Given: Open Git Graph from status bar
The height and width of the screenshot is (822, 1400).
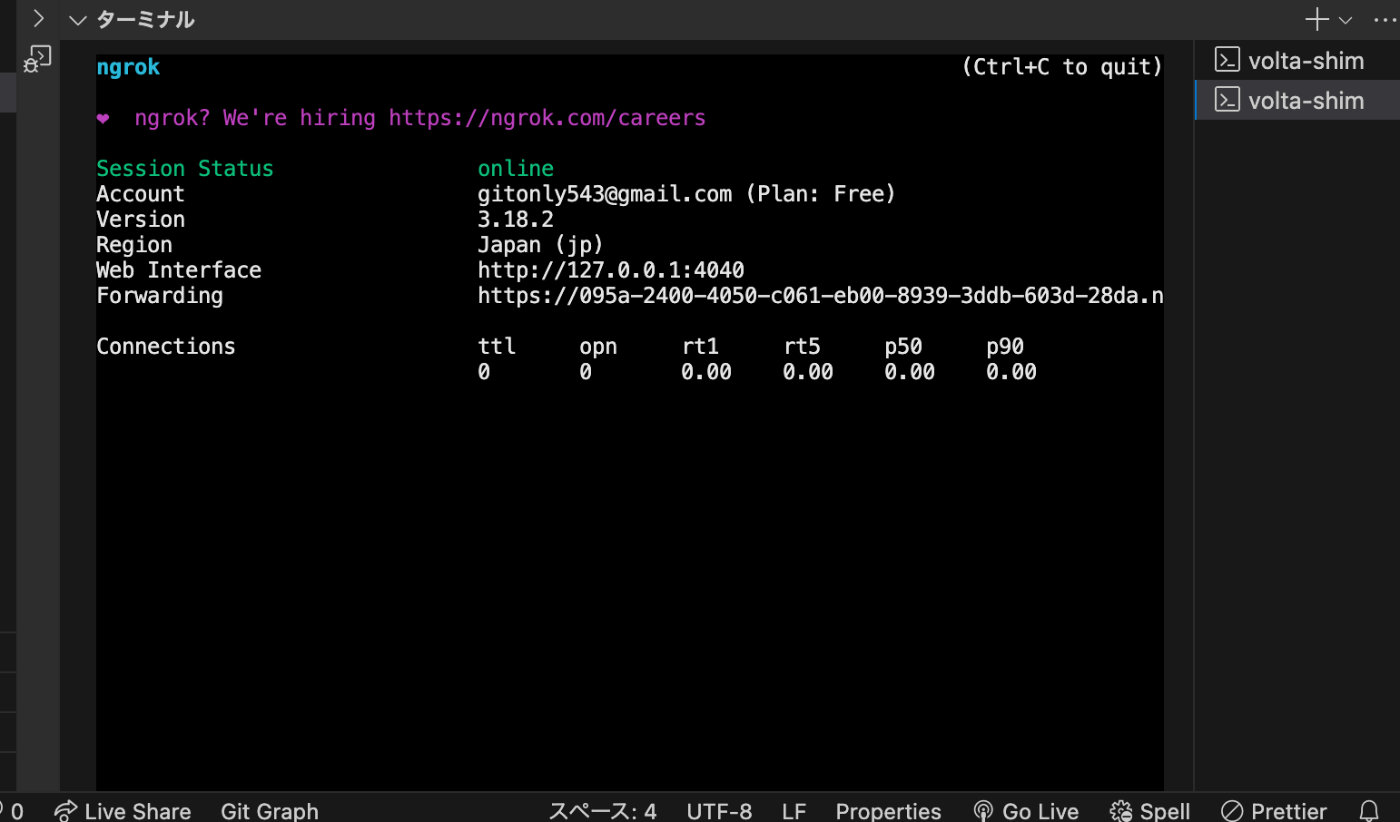Looking at the screenshot, I should pyautogui.click(x=270, y=811).
